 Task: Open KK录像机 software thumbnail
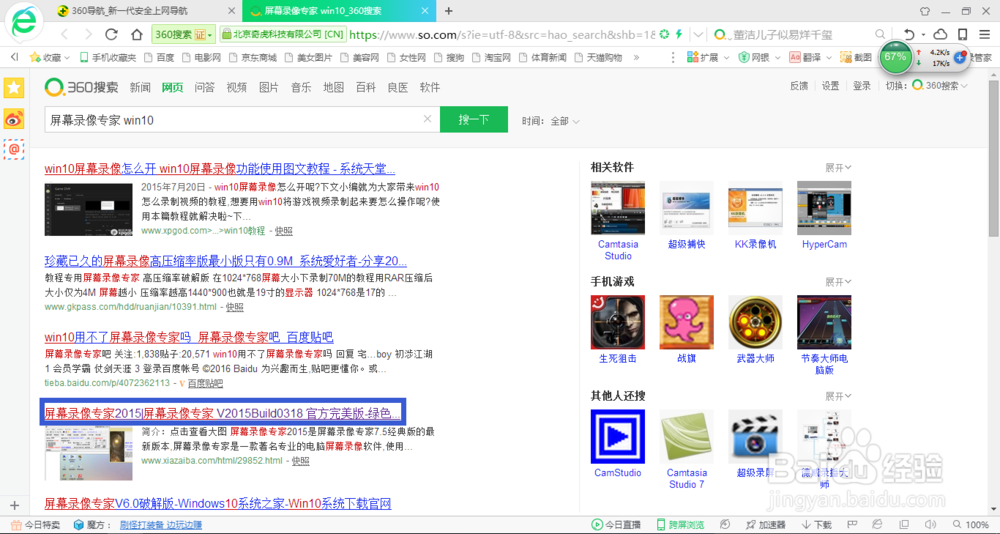pyautogui.click(x=755, y=208)
